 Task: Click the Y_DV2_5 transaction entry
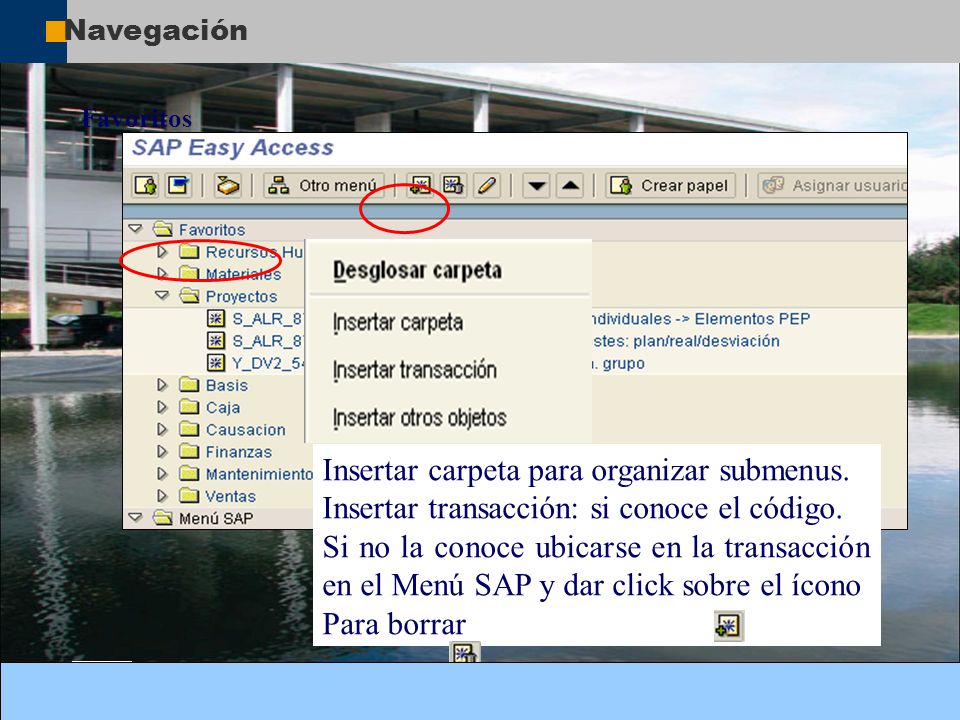[x=268, y=363]
